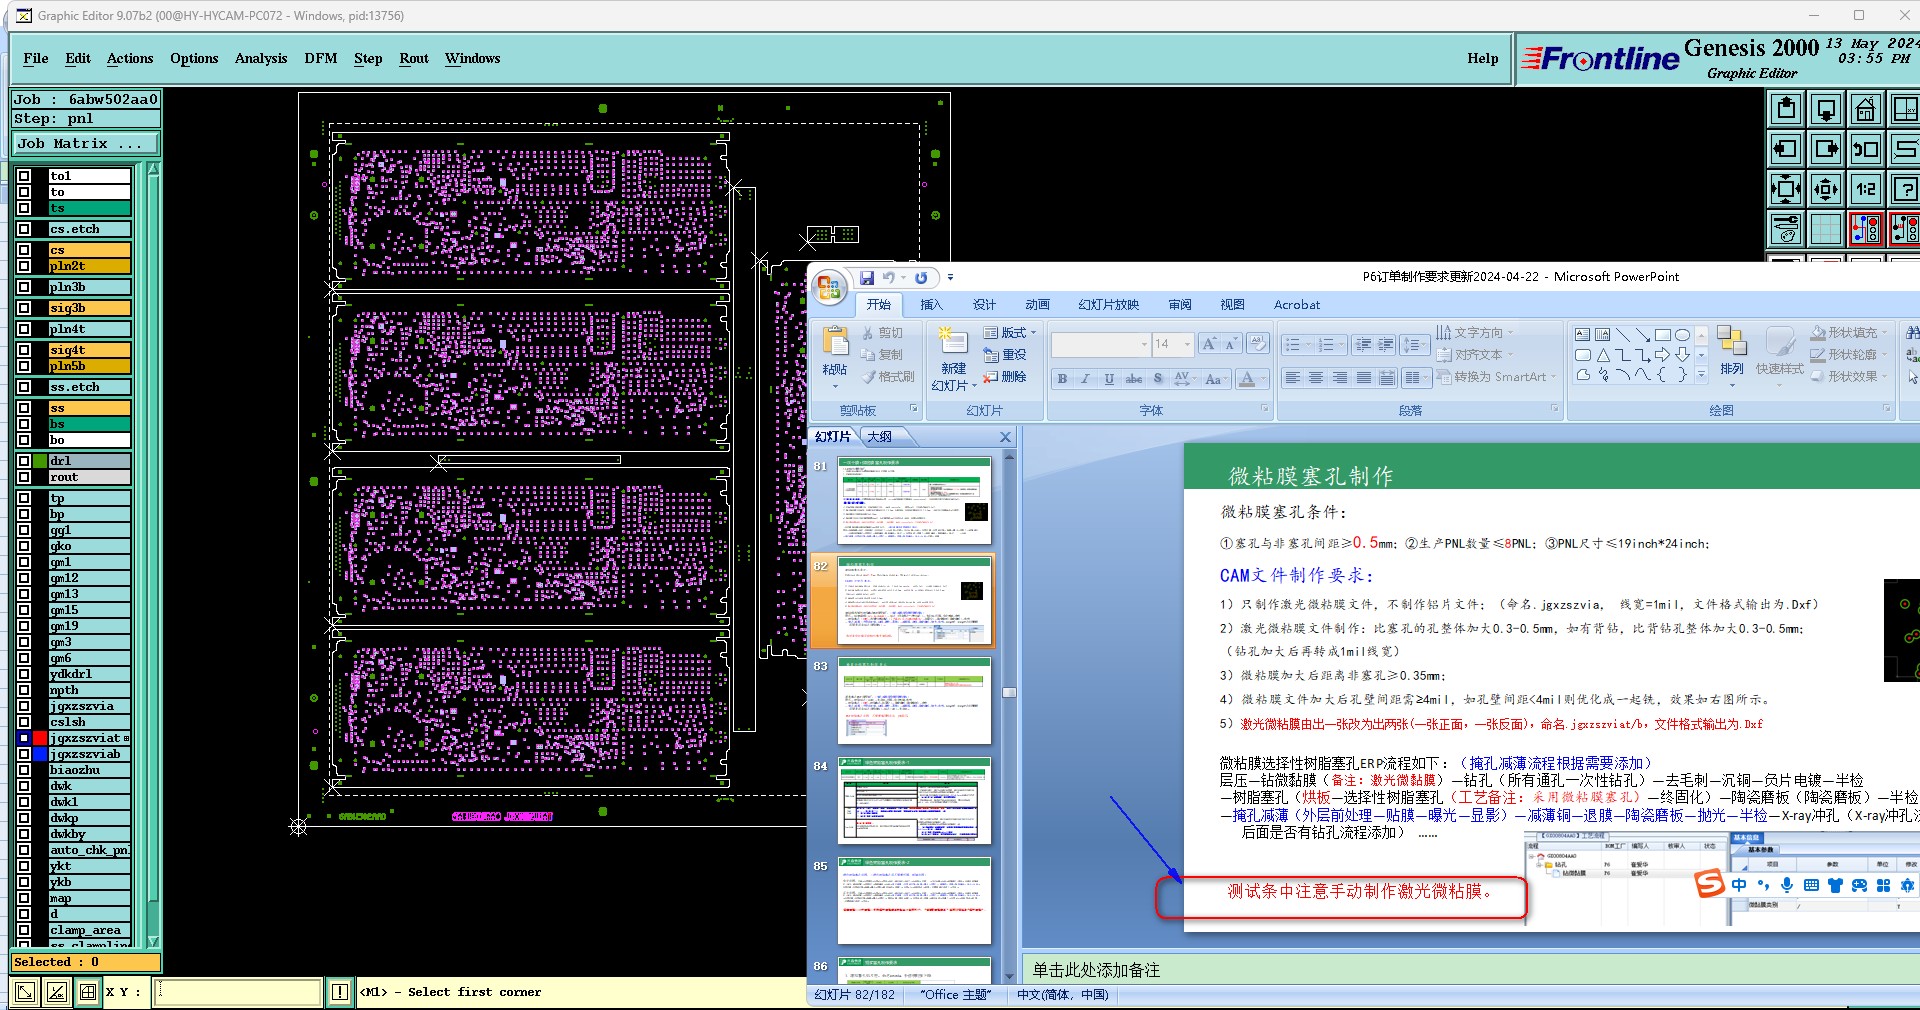Open the Actions menu in Genesis
The height and width of the screenshot is (1010, 1920).
[130, 58]
